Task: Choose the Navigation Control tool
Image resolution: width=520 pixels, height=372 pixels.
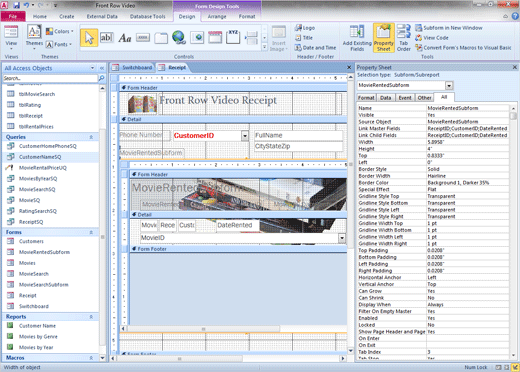Action: [x=215, y=37]
